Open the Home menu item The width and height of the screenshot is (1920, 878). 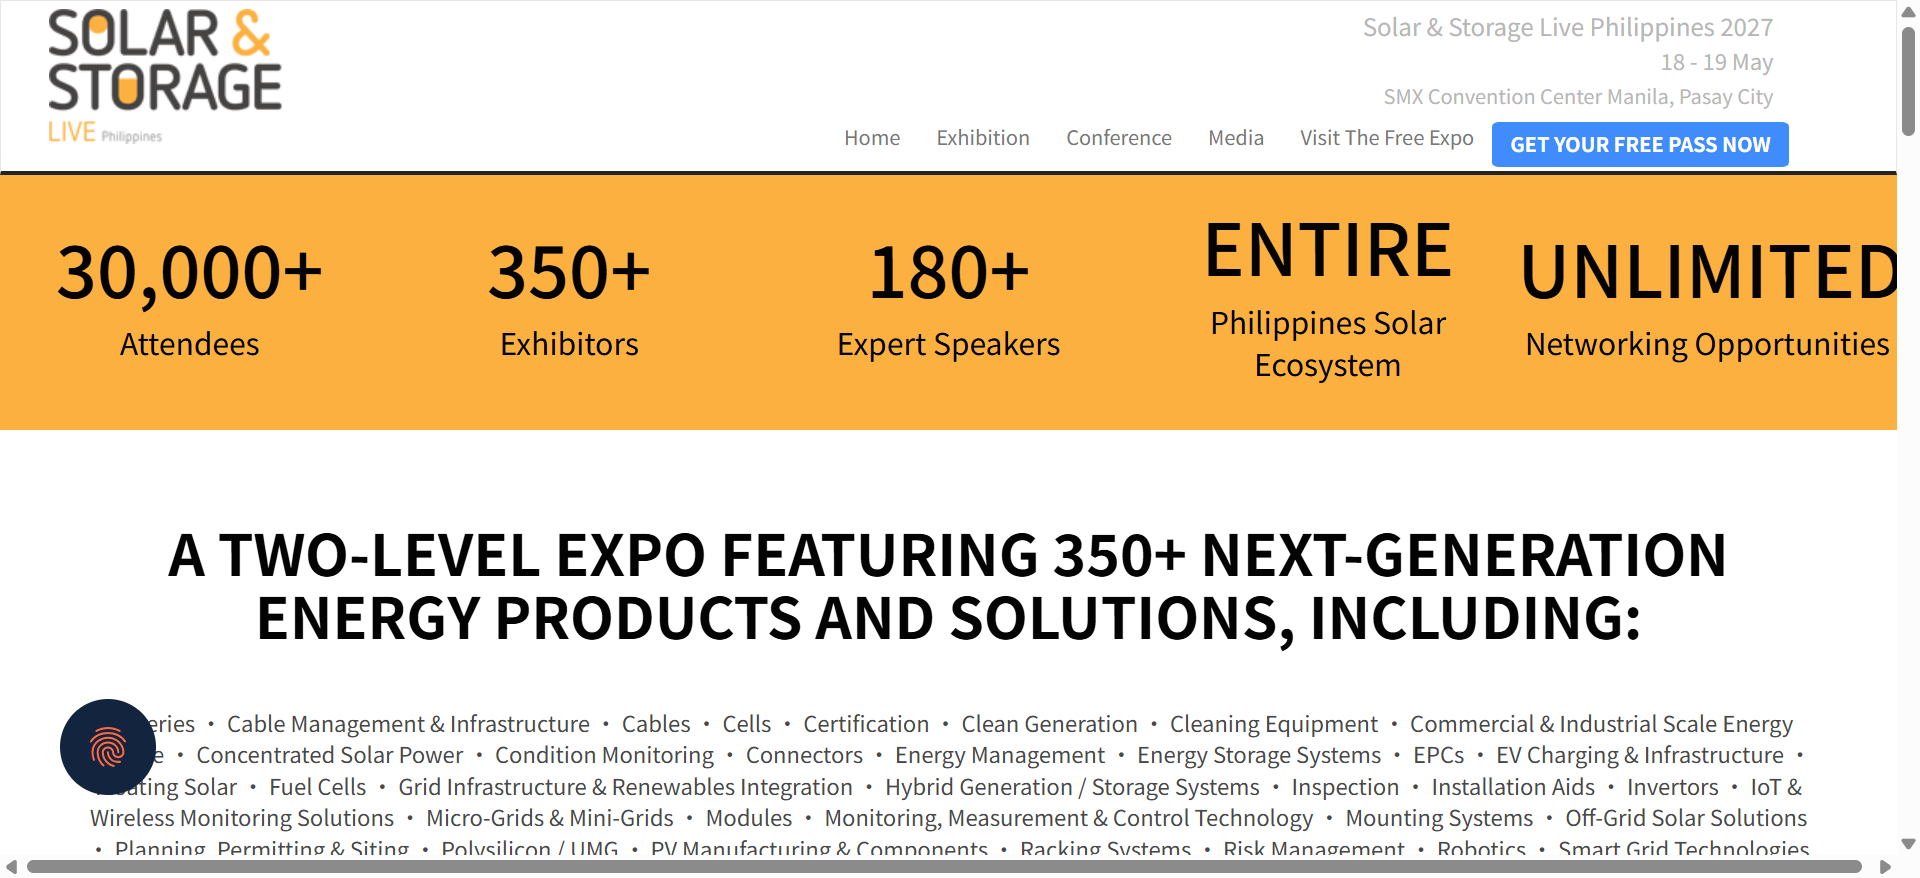pyautogui.click(x=872, y=138)
